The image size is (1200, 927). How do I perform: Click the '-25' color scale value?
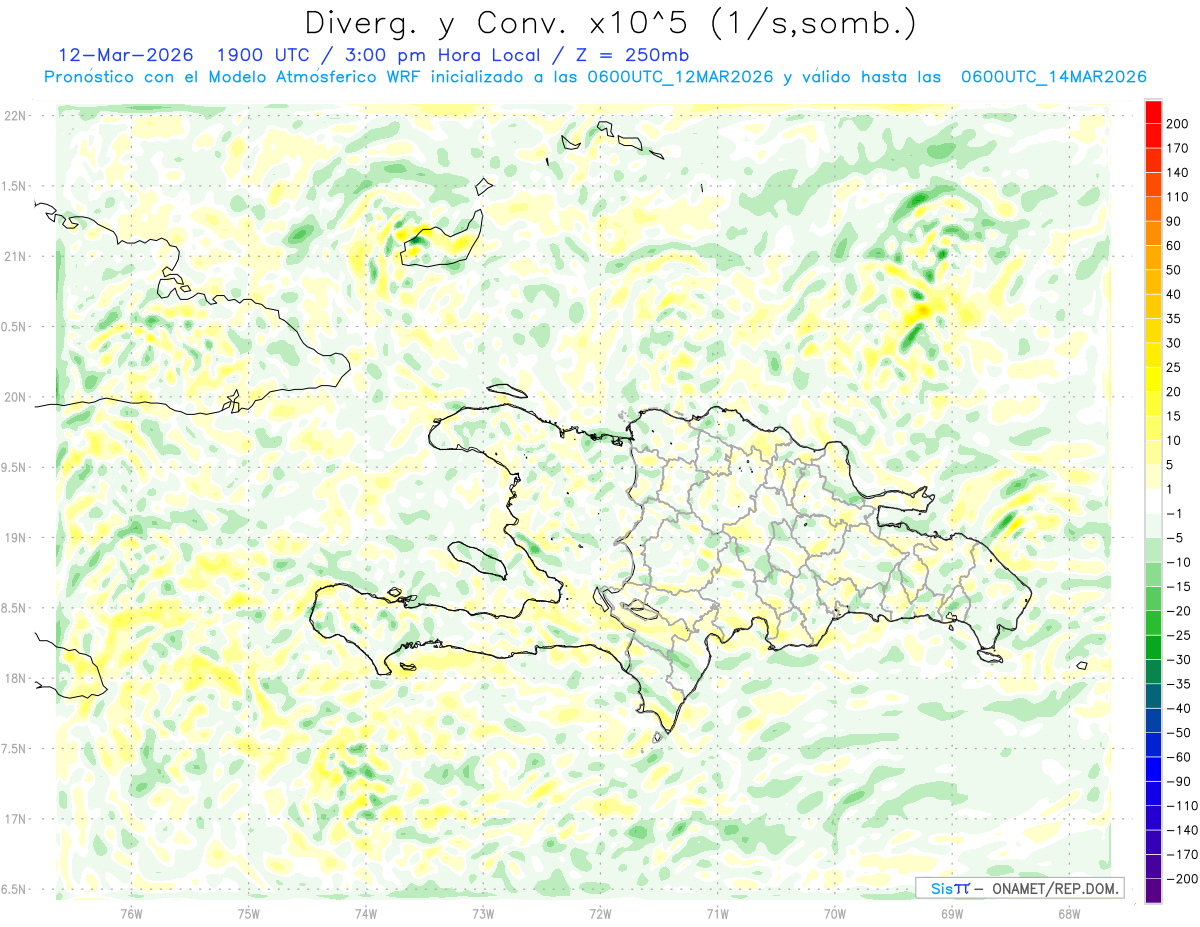click(1179, 635)
